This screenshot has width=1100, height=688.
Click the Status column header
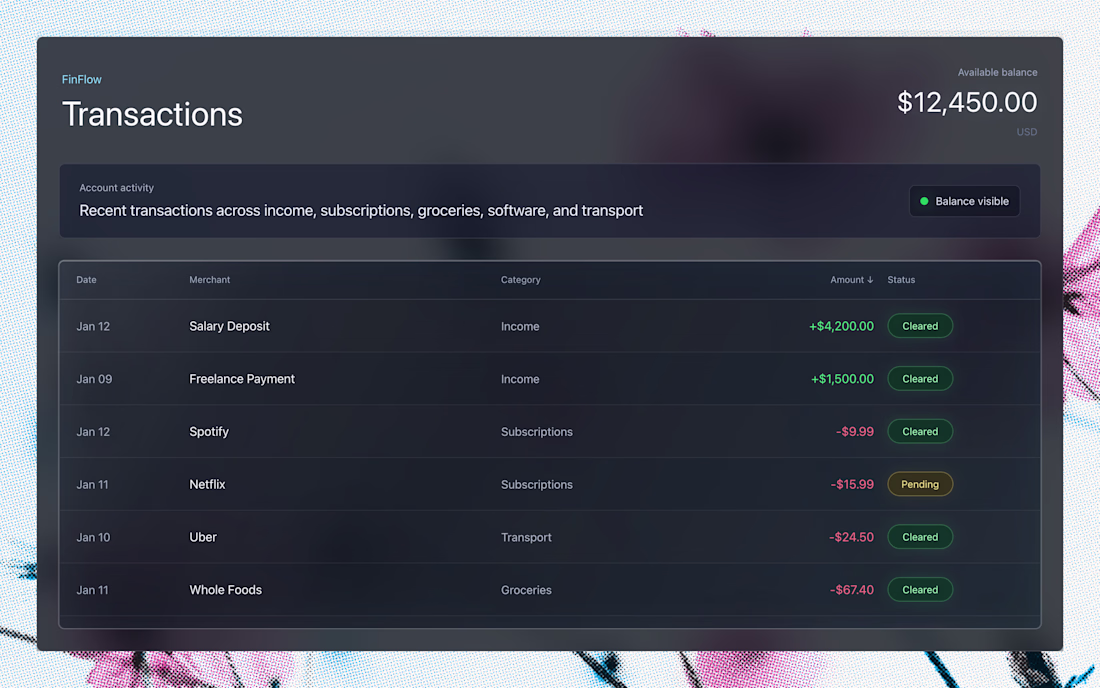click(901, 280)
